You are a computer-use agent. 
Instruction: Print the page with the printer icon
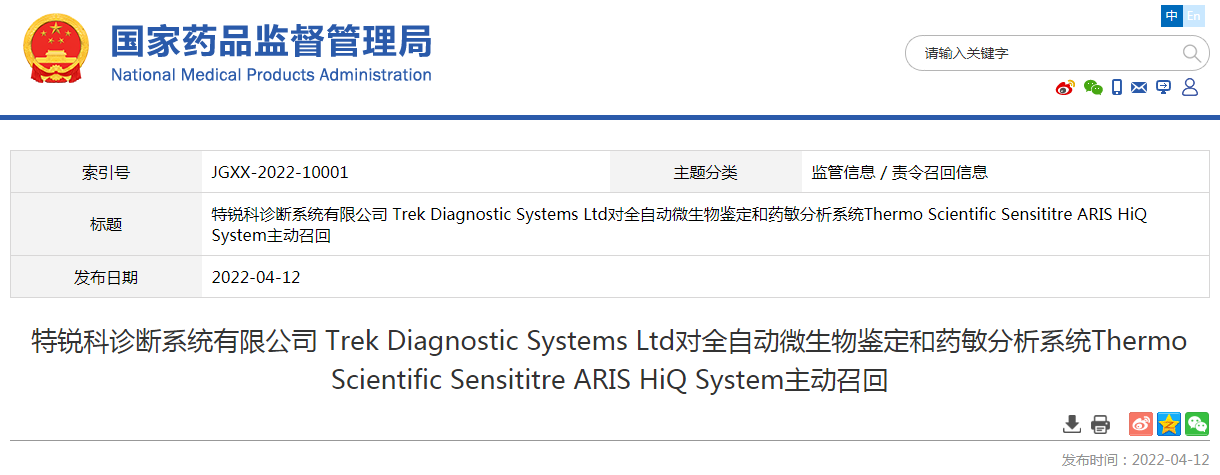[x=1100, y=424]
